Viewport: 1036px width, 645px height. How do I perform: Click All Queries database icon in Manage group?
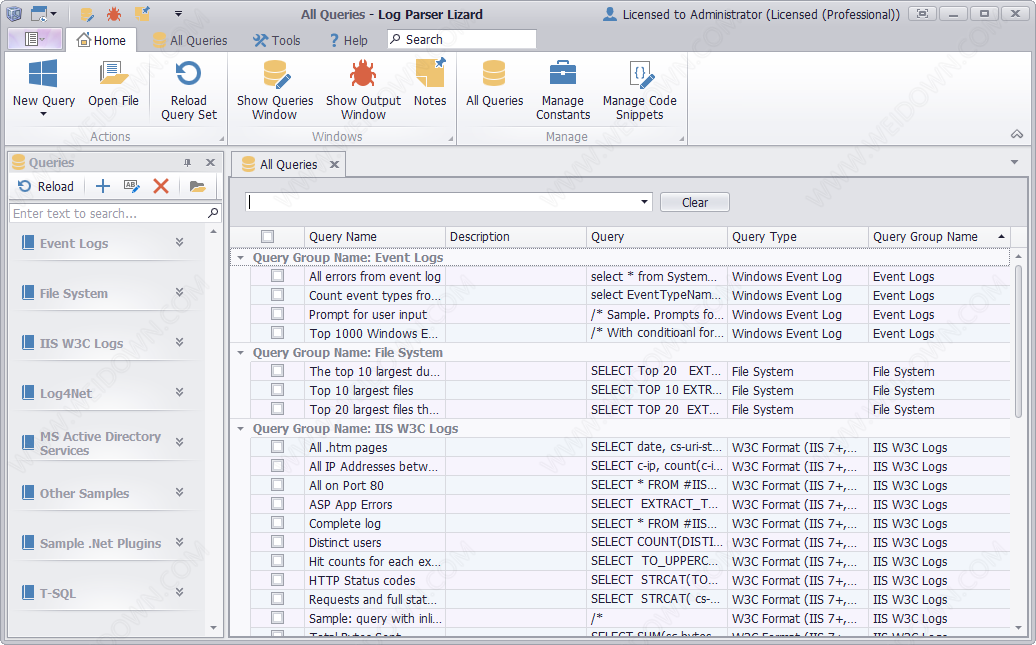coord(494,73)
